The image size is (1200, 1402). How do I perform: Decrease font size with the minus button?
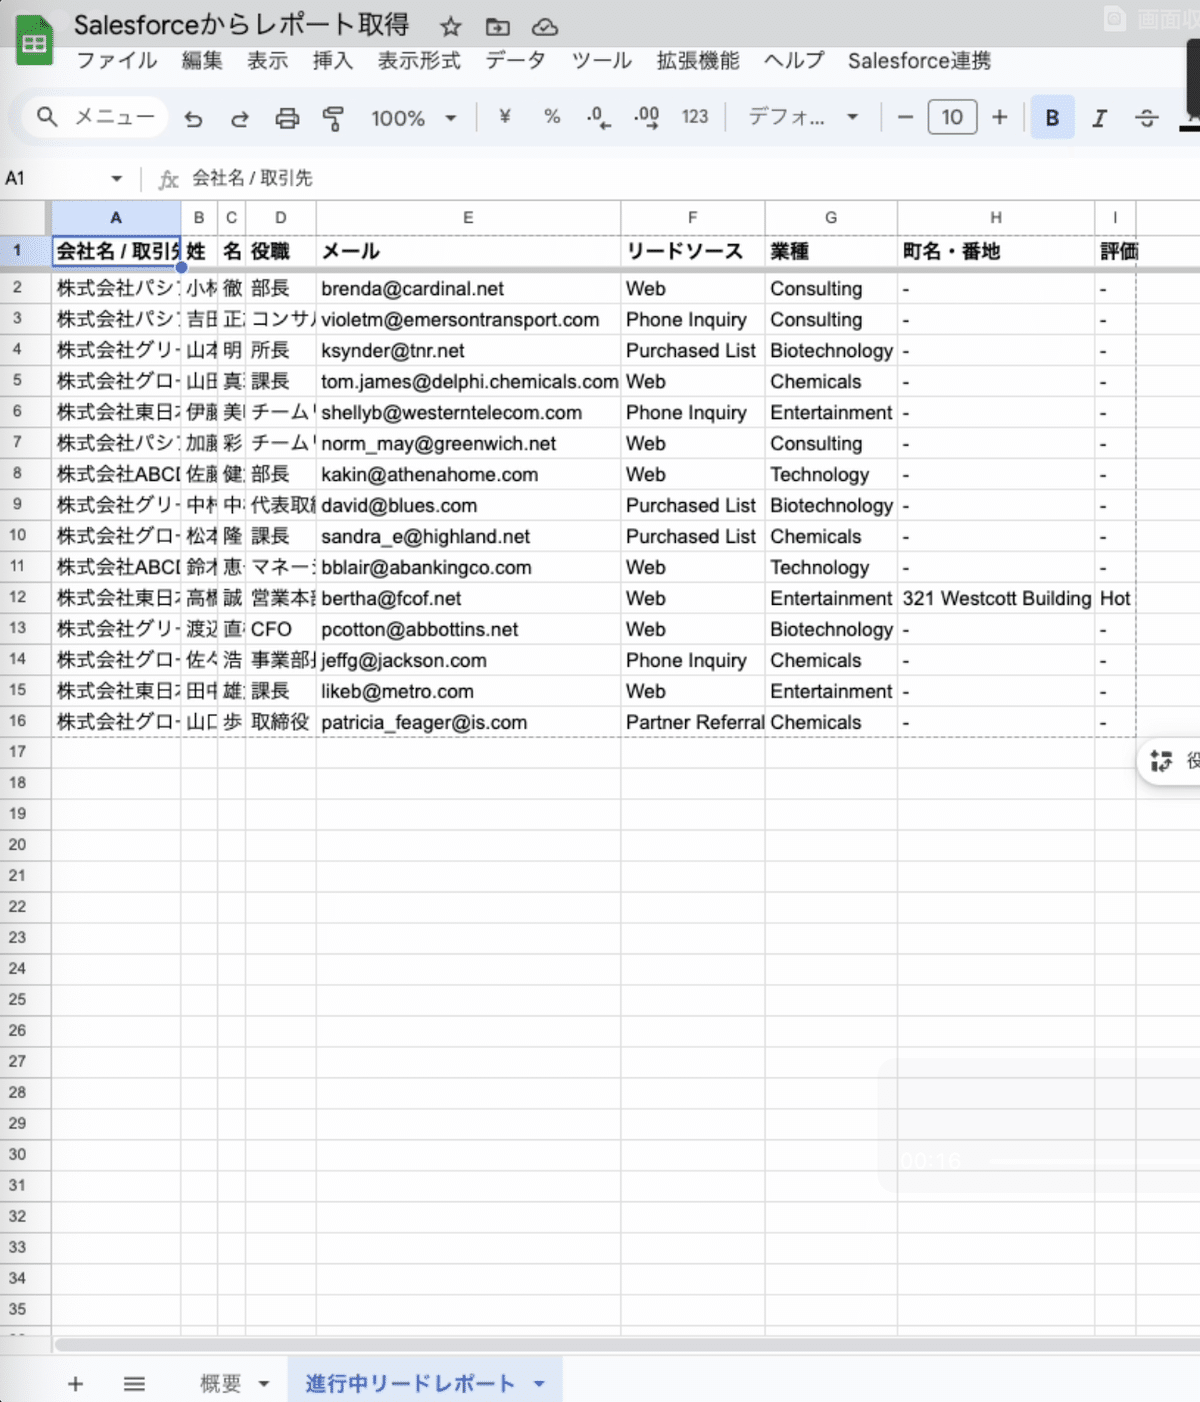pos(905,117)
